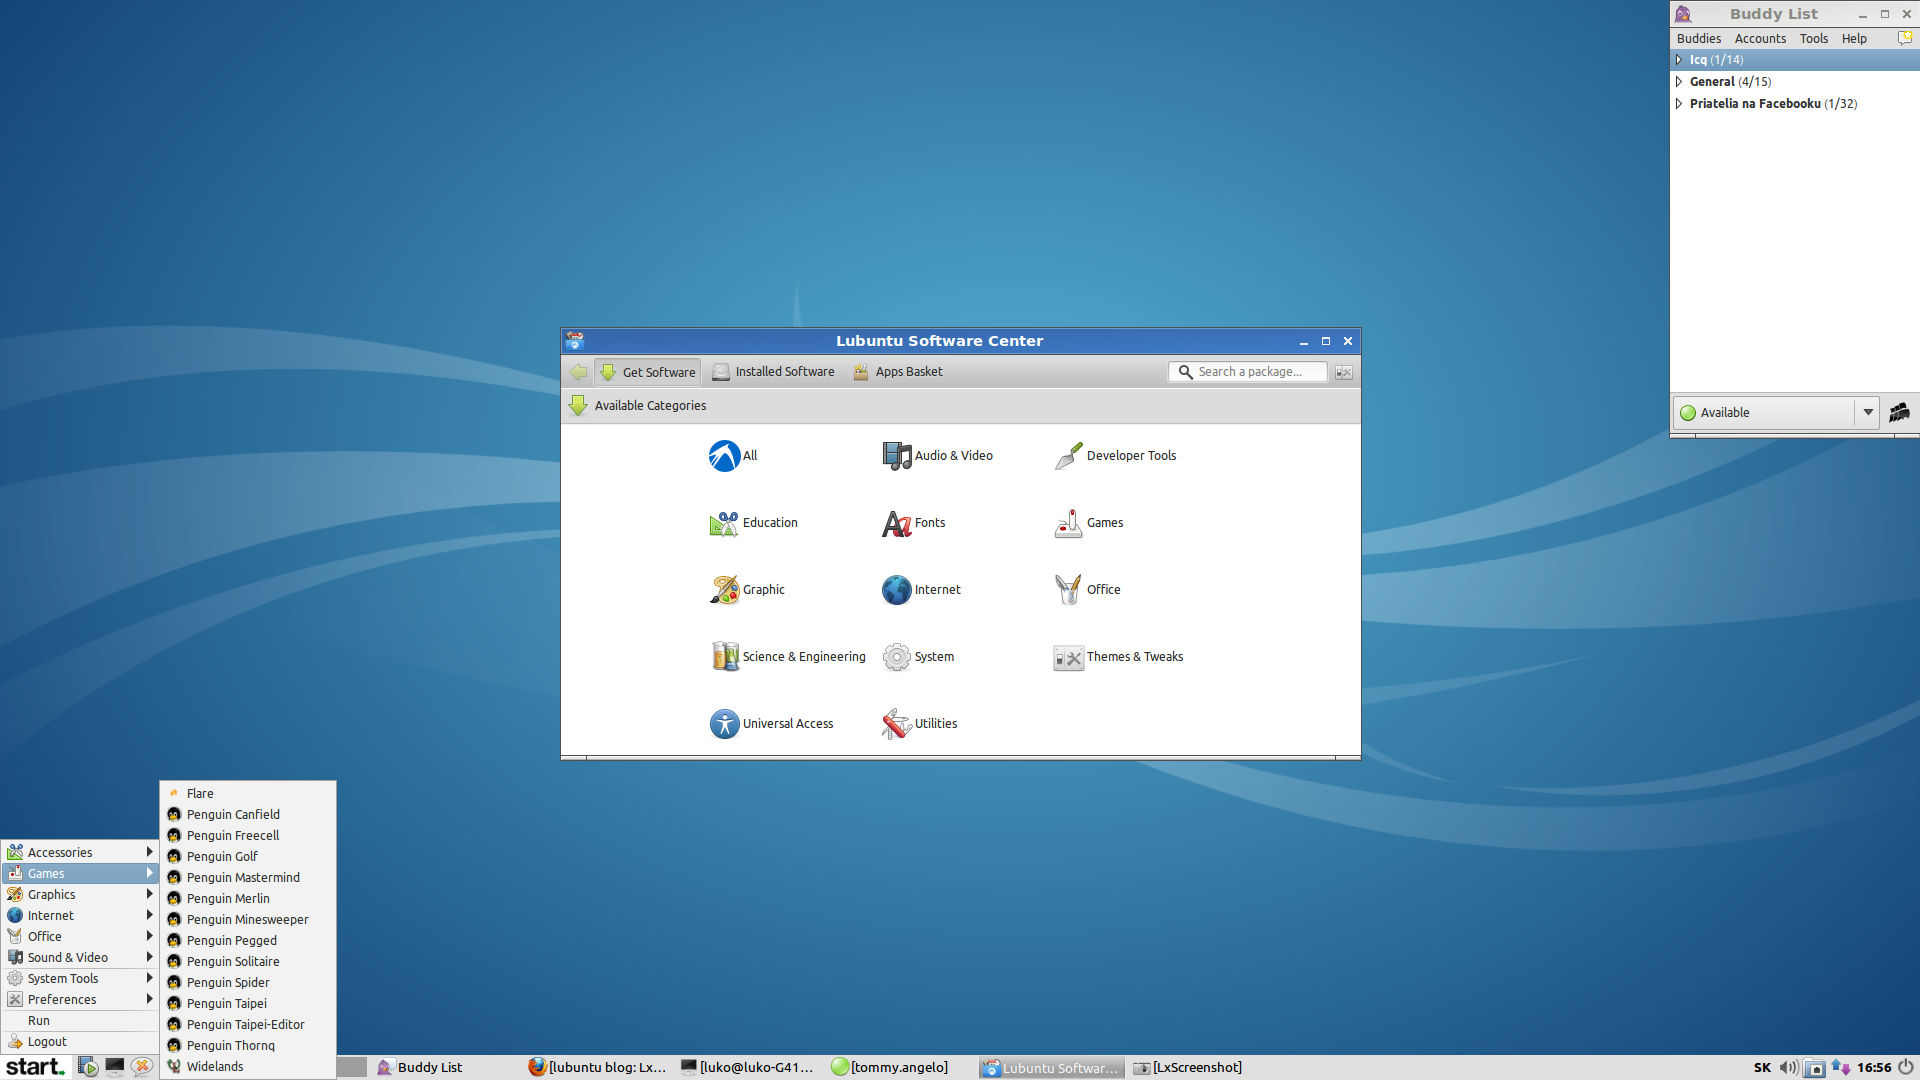
Task: Click the network icon in system tray
Action: 1840,1068
